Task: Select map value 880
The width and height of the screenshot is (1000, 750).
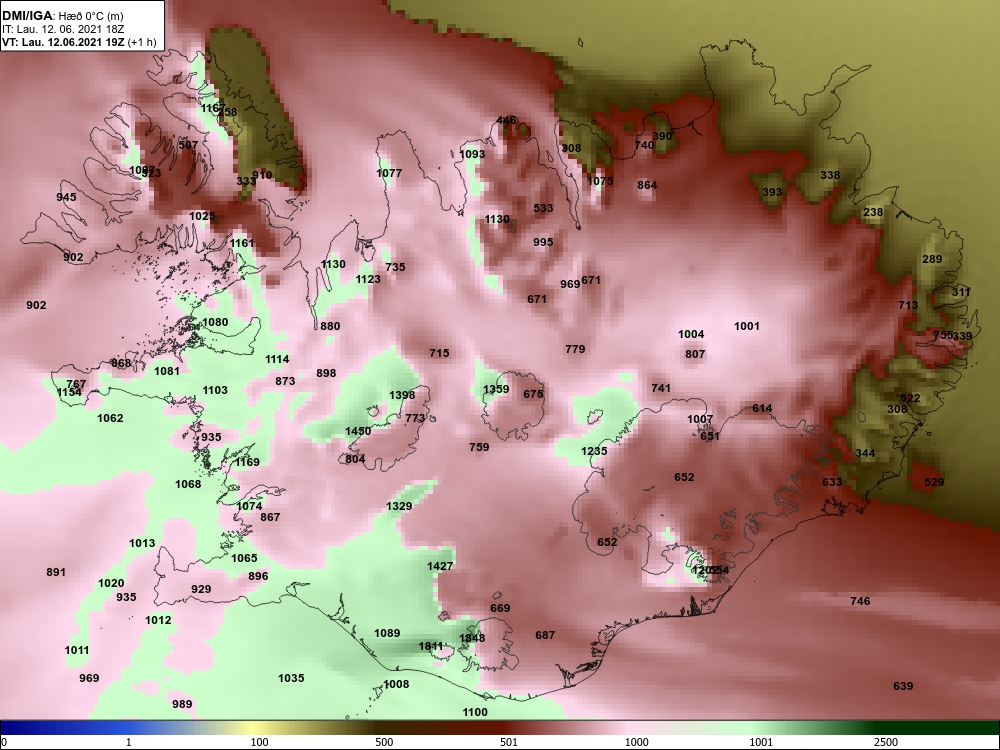Action: click(x=330, y=326)
